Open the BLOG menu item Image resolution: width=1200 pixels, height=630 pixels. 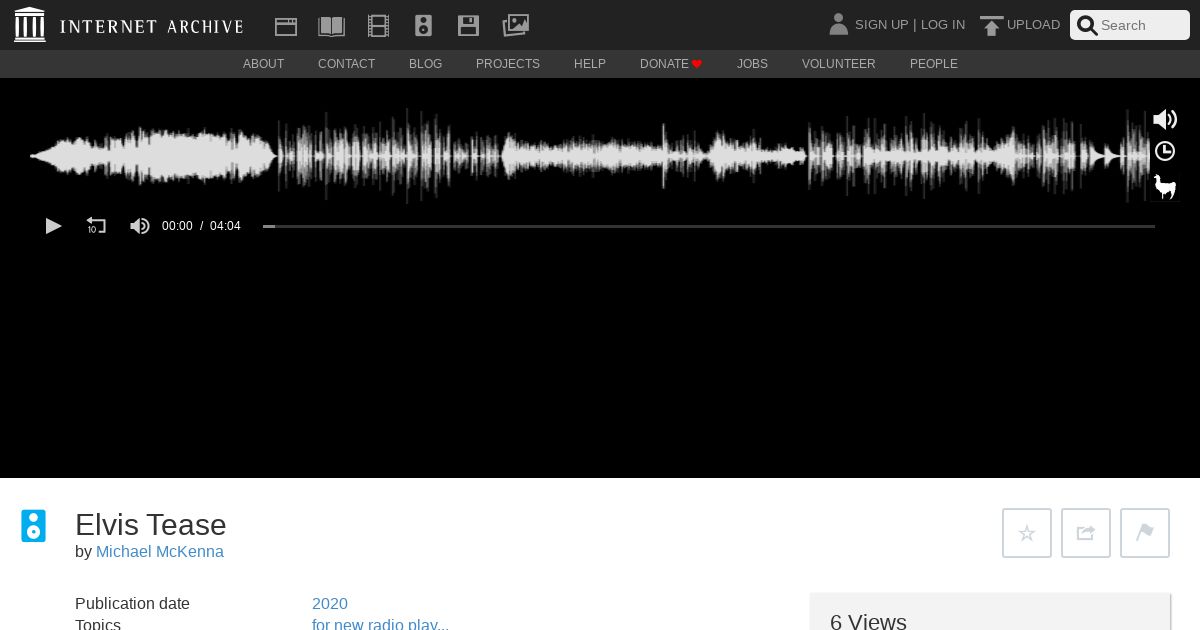click(425, 64)
